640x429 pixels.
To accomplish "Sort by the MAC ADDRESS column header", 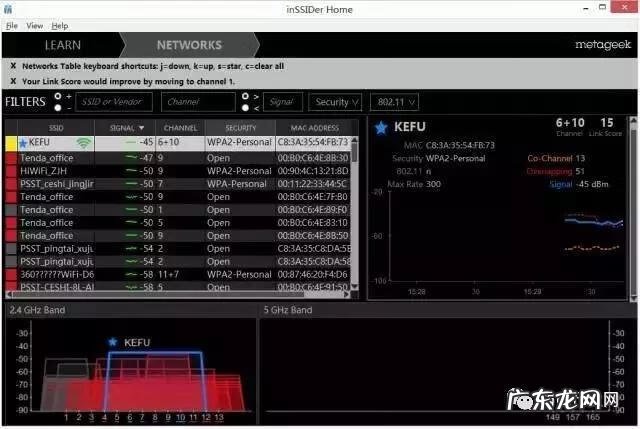I will click(x=314, y=128).
